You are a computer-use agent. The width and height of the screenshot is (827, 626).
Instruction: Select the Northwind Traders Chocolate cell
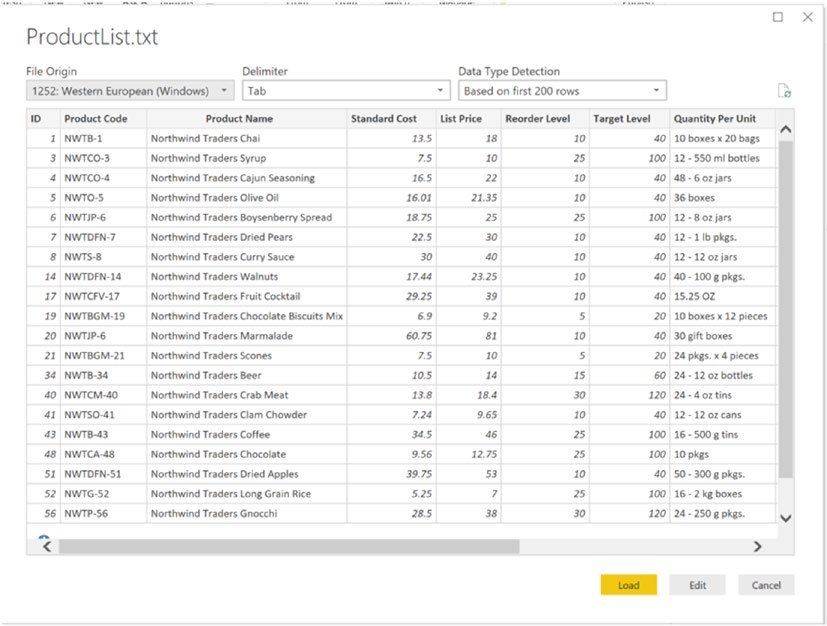coord(247,454)
